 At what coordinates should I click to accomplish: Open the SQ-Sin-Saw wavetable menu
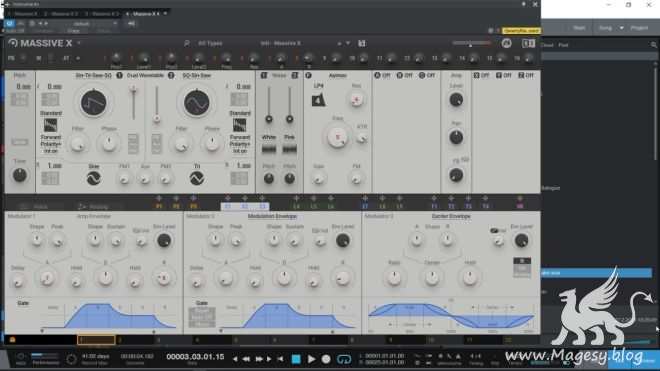(197, 75)
